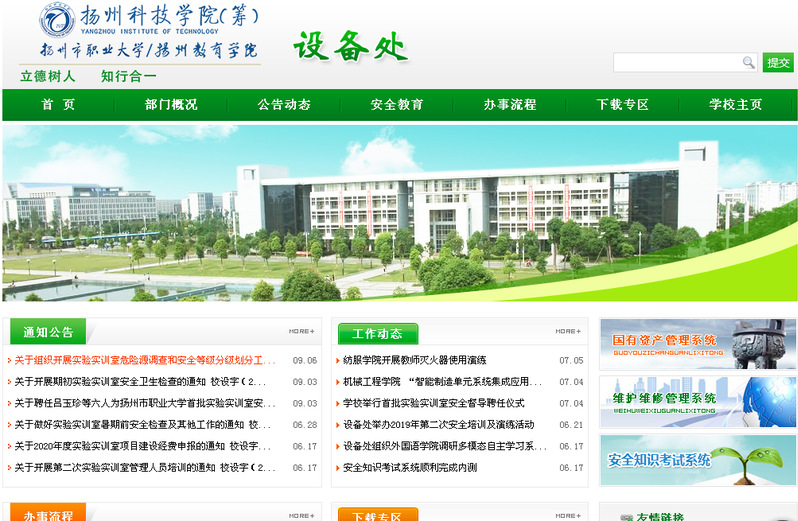This screenshot has width=798, height=521.
Task: Click the magnifier icon in search box
Action: pos(748,63)
